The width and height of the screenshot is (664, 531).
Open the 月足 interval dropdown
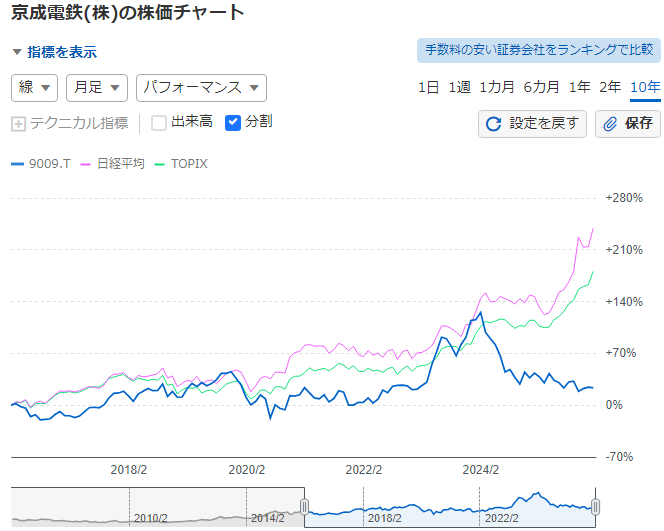point(97,88)
